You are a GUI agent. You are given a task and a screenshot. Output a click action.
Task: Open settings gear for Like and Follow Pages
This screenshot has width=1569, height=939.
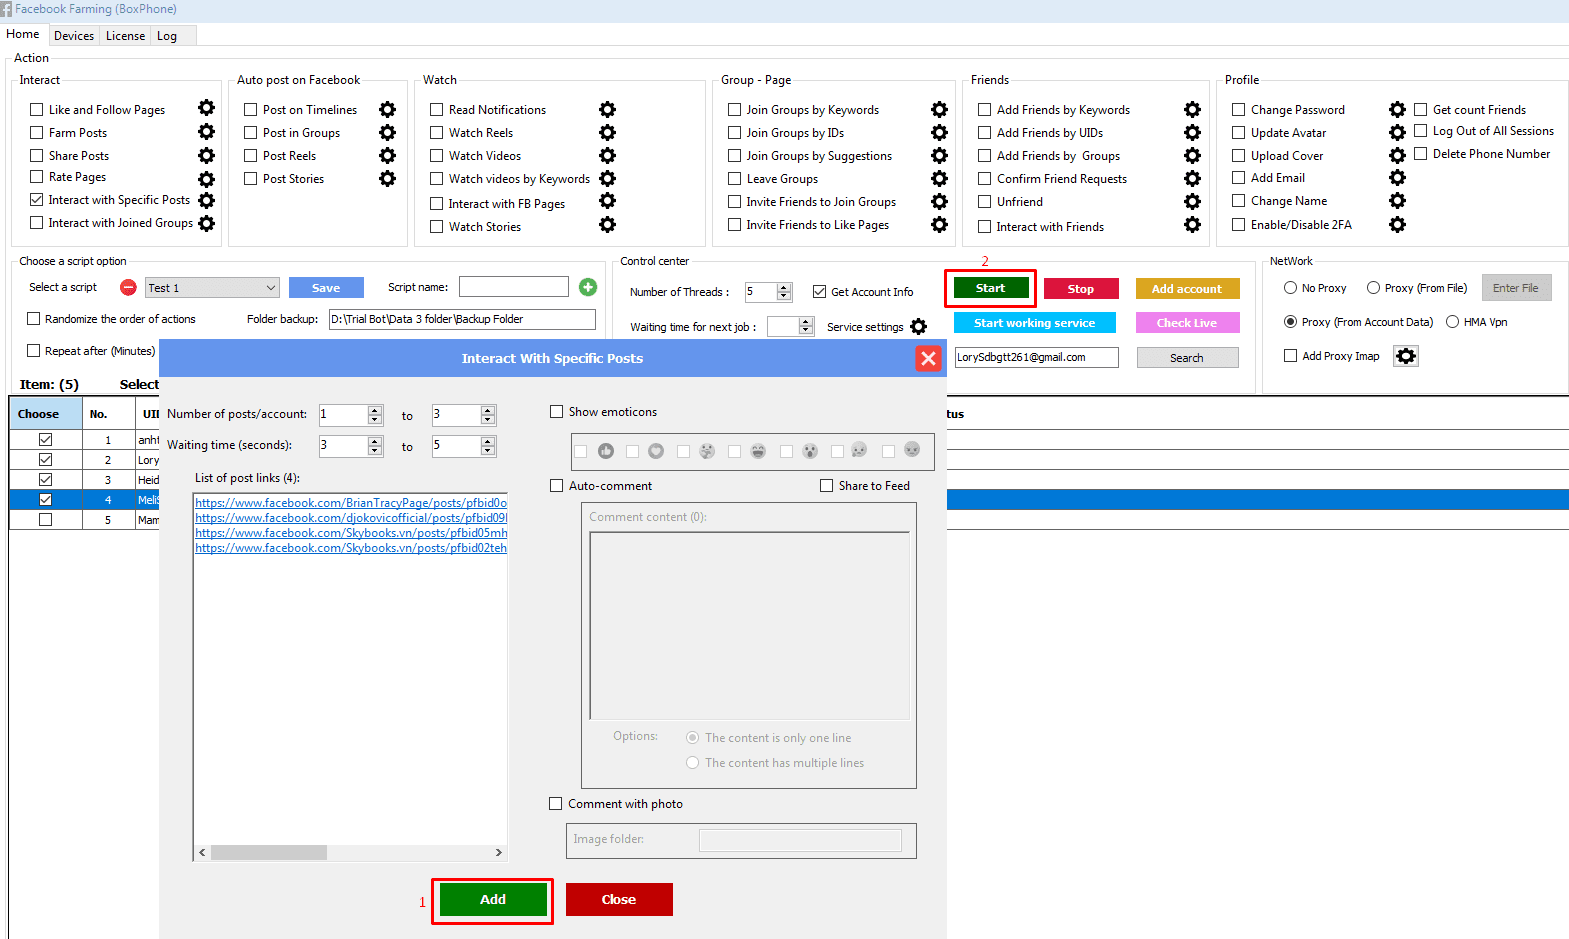tap(206, 108)
